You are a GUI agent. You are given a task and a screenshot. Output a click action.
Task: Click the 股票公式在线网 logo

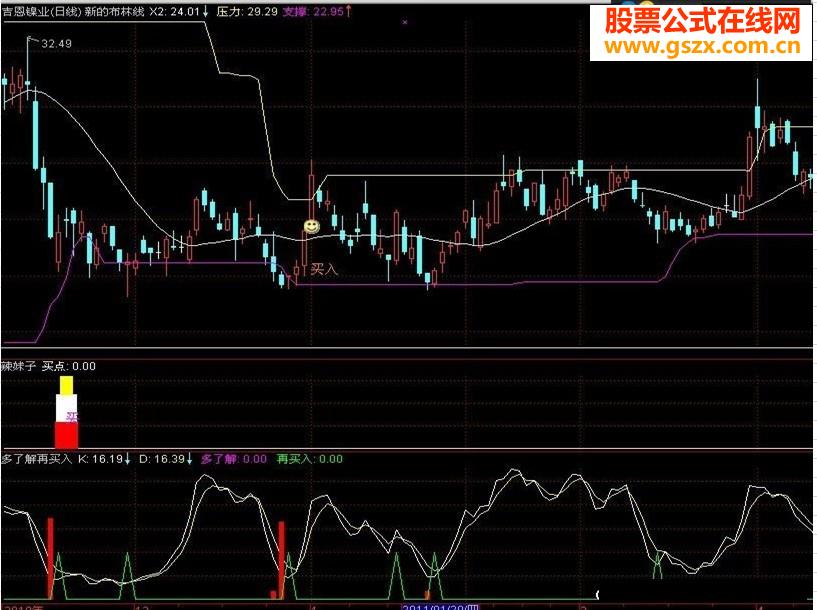point(701,20)
